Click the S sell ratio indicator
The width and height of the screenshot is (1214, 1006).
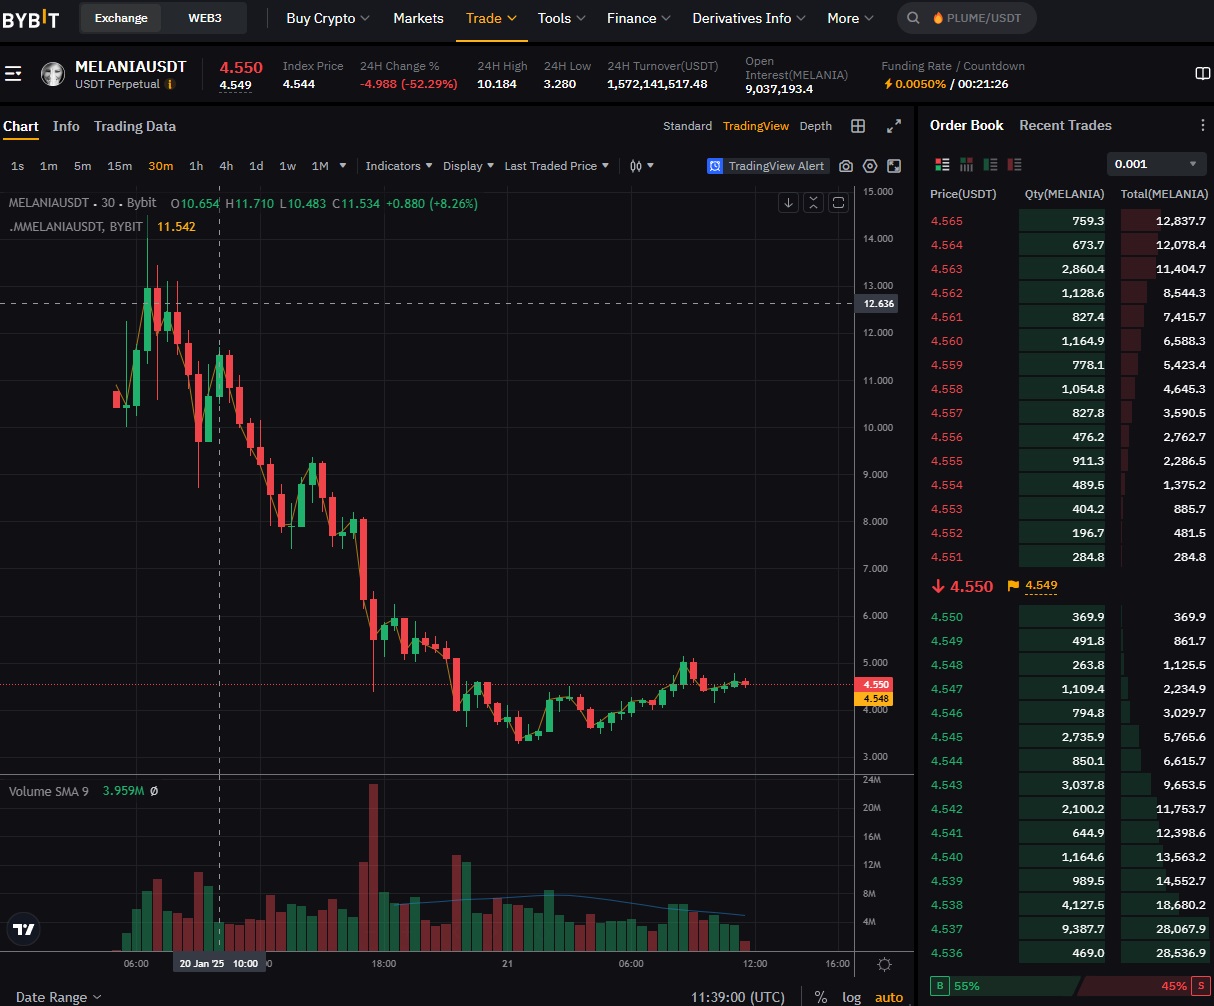tap(1201, 986)
